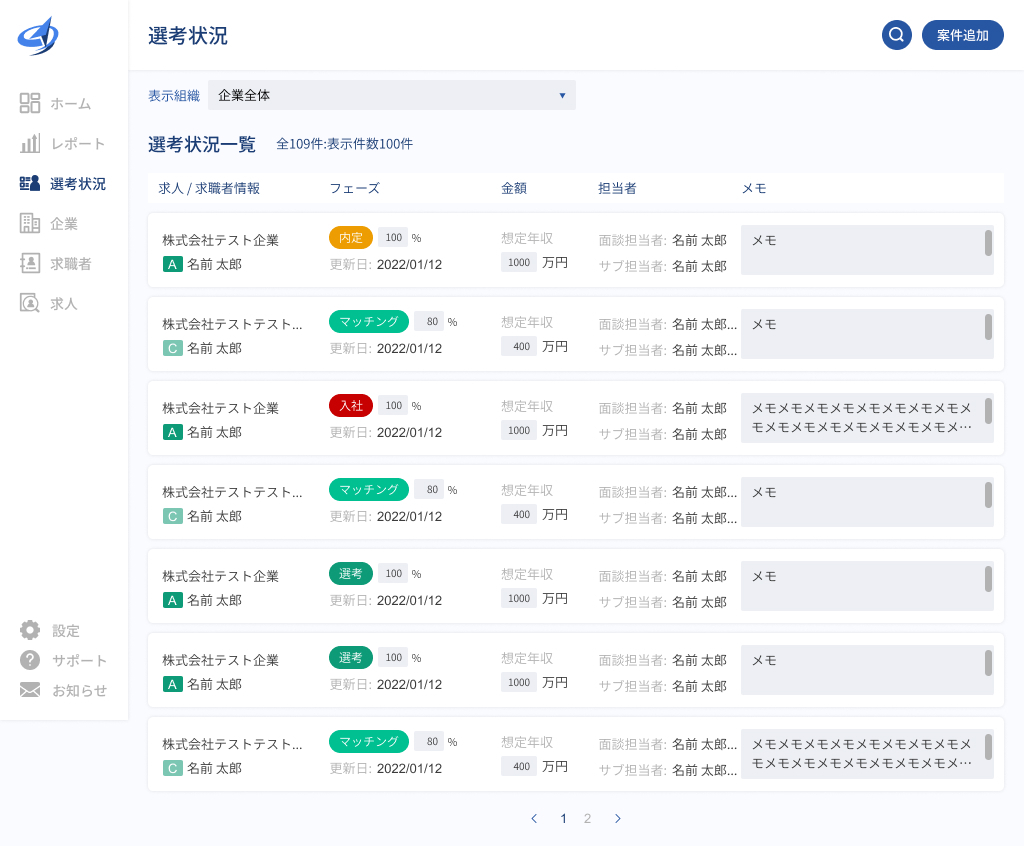Click the company logo at top left
The width and height of the screenshot is (1024, 846).
38,36
